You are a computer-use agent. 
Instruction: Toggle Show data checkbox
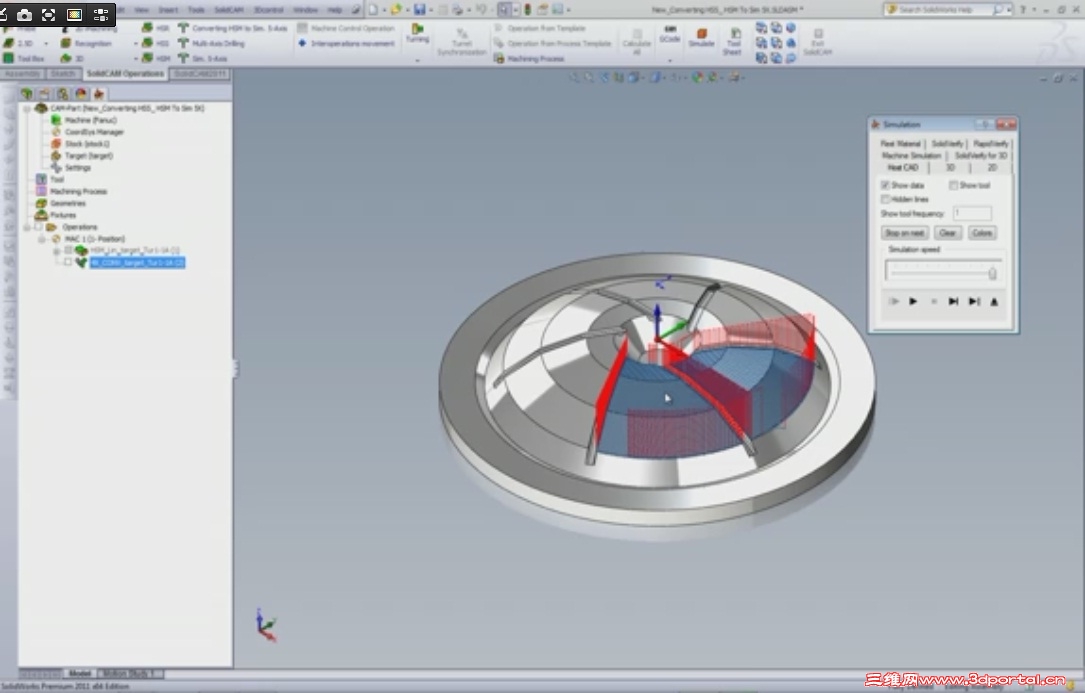click(x=885, y=185)
